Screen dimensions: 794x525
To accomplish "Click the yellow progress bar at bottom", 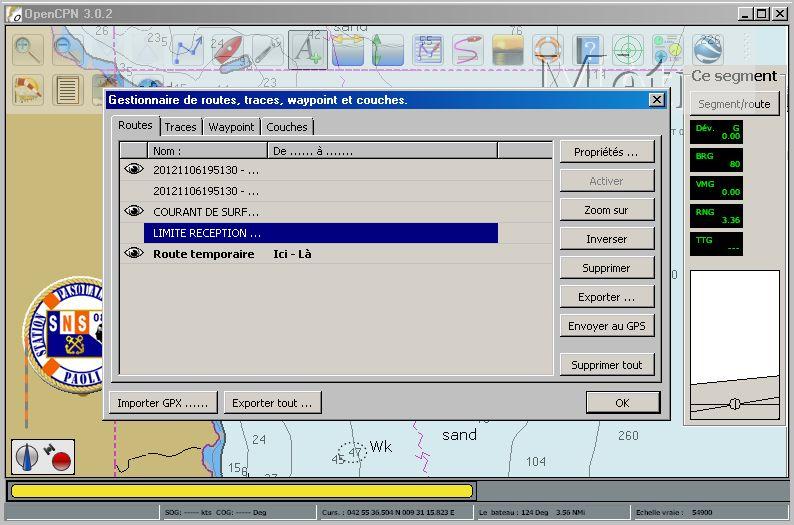I will pyautogui.click(x=240, y=491).
